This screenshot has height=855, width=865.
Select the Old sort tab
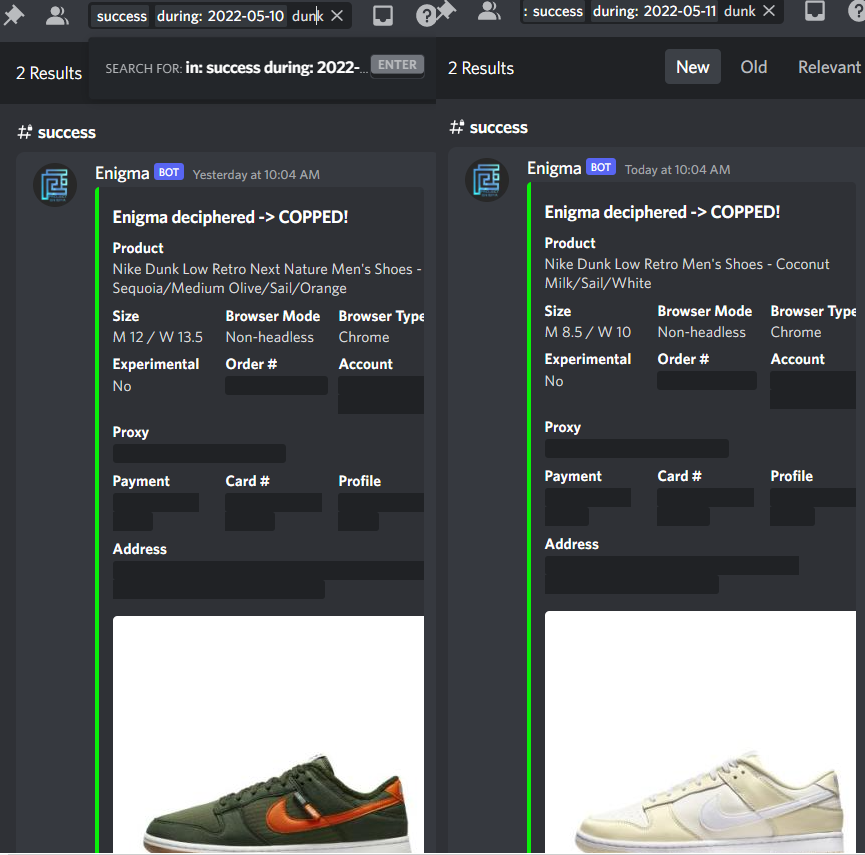[x=754, y=67]
